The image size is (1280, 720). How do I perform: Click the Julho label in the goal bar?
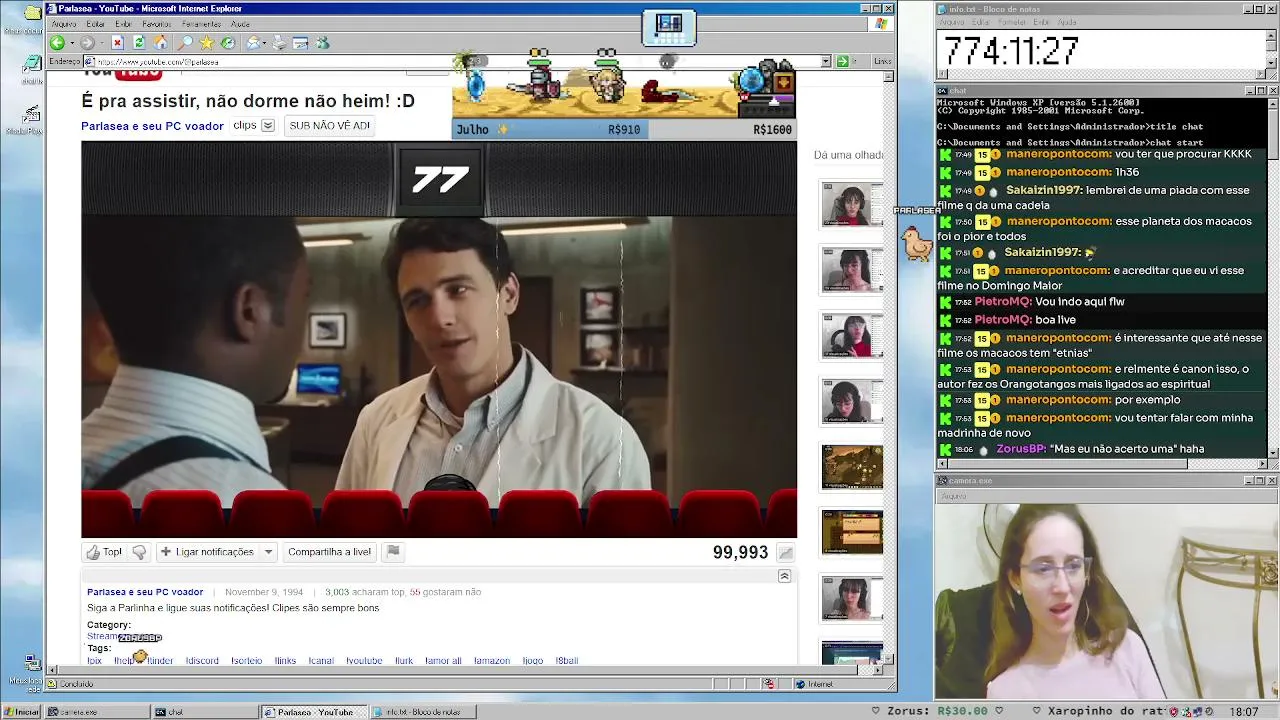pyautogui.click(x=473, y=130)
